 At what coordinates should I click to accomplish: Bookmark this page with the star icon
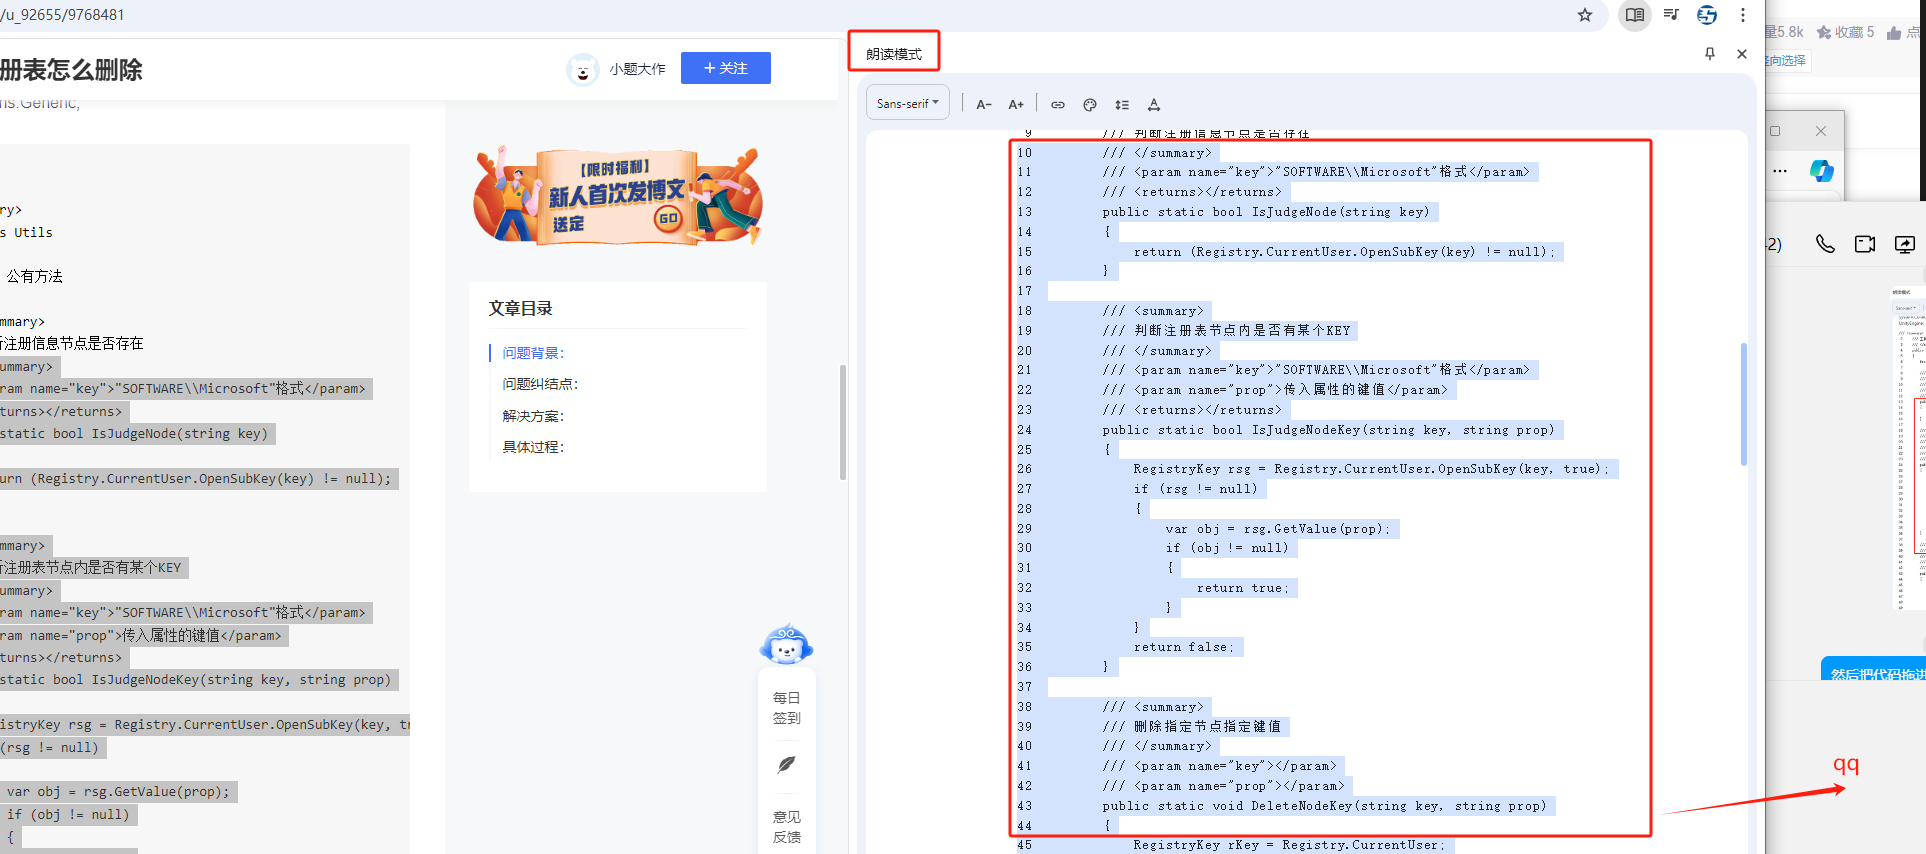1585,15
